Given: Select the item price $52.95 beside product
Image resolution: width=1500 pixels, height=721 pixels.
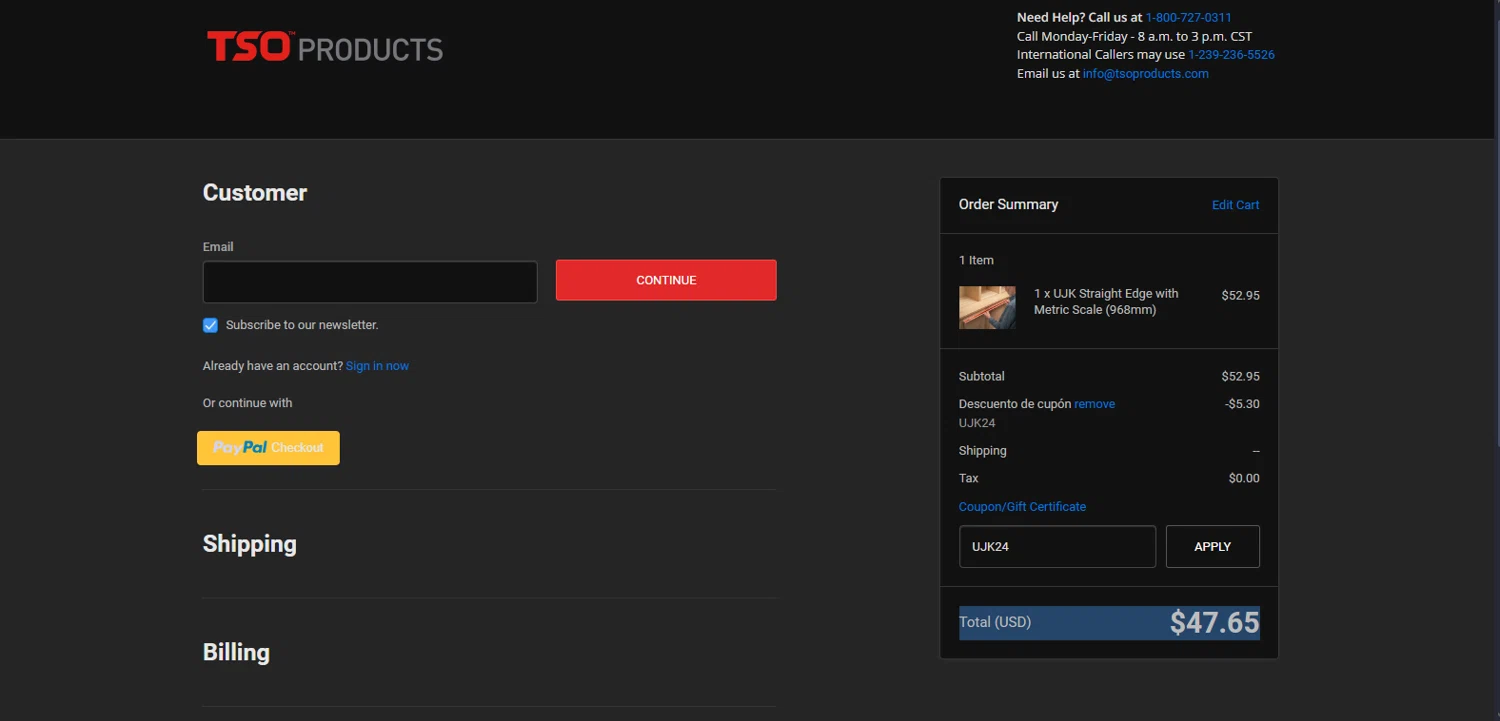Looking at the screenshot, I should pyautogui.click(x=1240, y=296).
